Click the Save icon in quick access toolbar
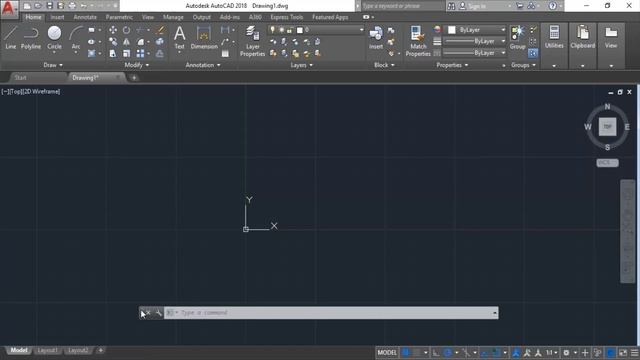The image size is (640, 360). point(49,6)
